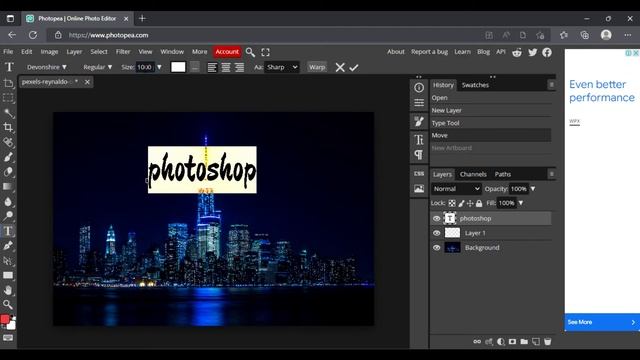640x360 pixels.
Task: Open the Learn link
Action: point(462,52)
